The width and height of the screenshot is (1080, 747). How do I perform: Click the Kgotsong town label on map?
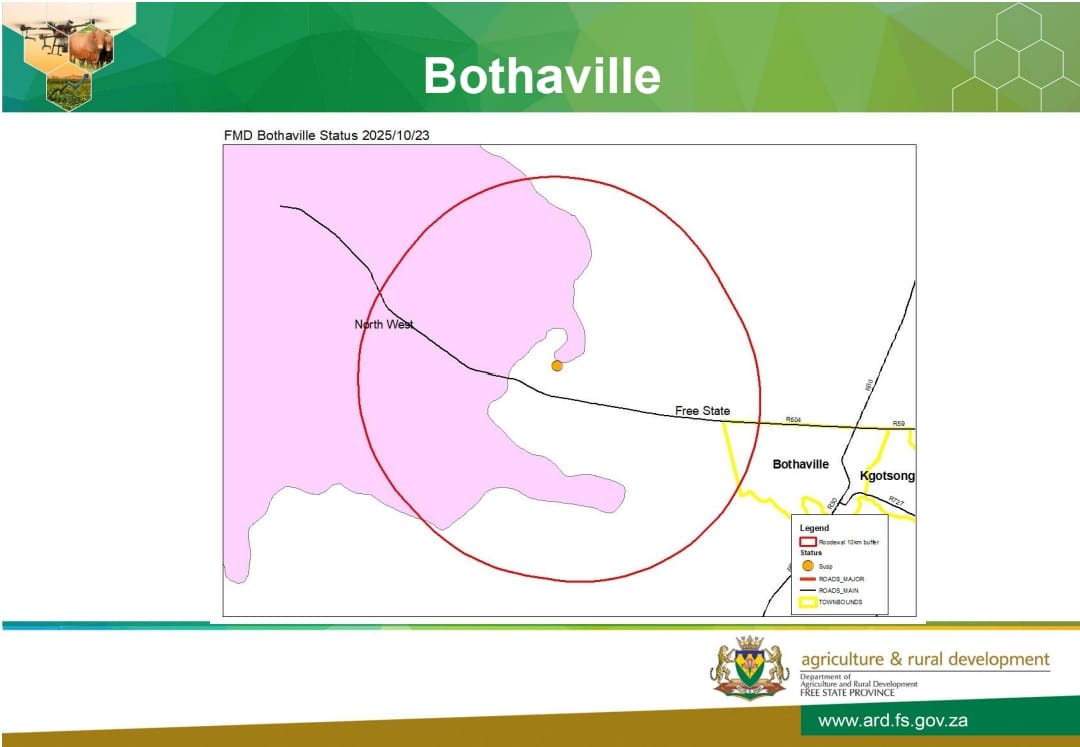tap(887, 476)
